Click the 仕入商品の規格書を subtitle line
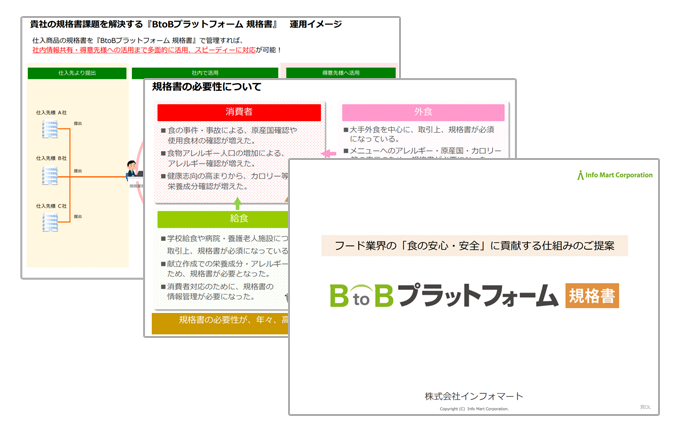686x435 pixels. (137, 41)
